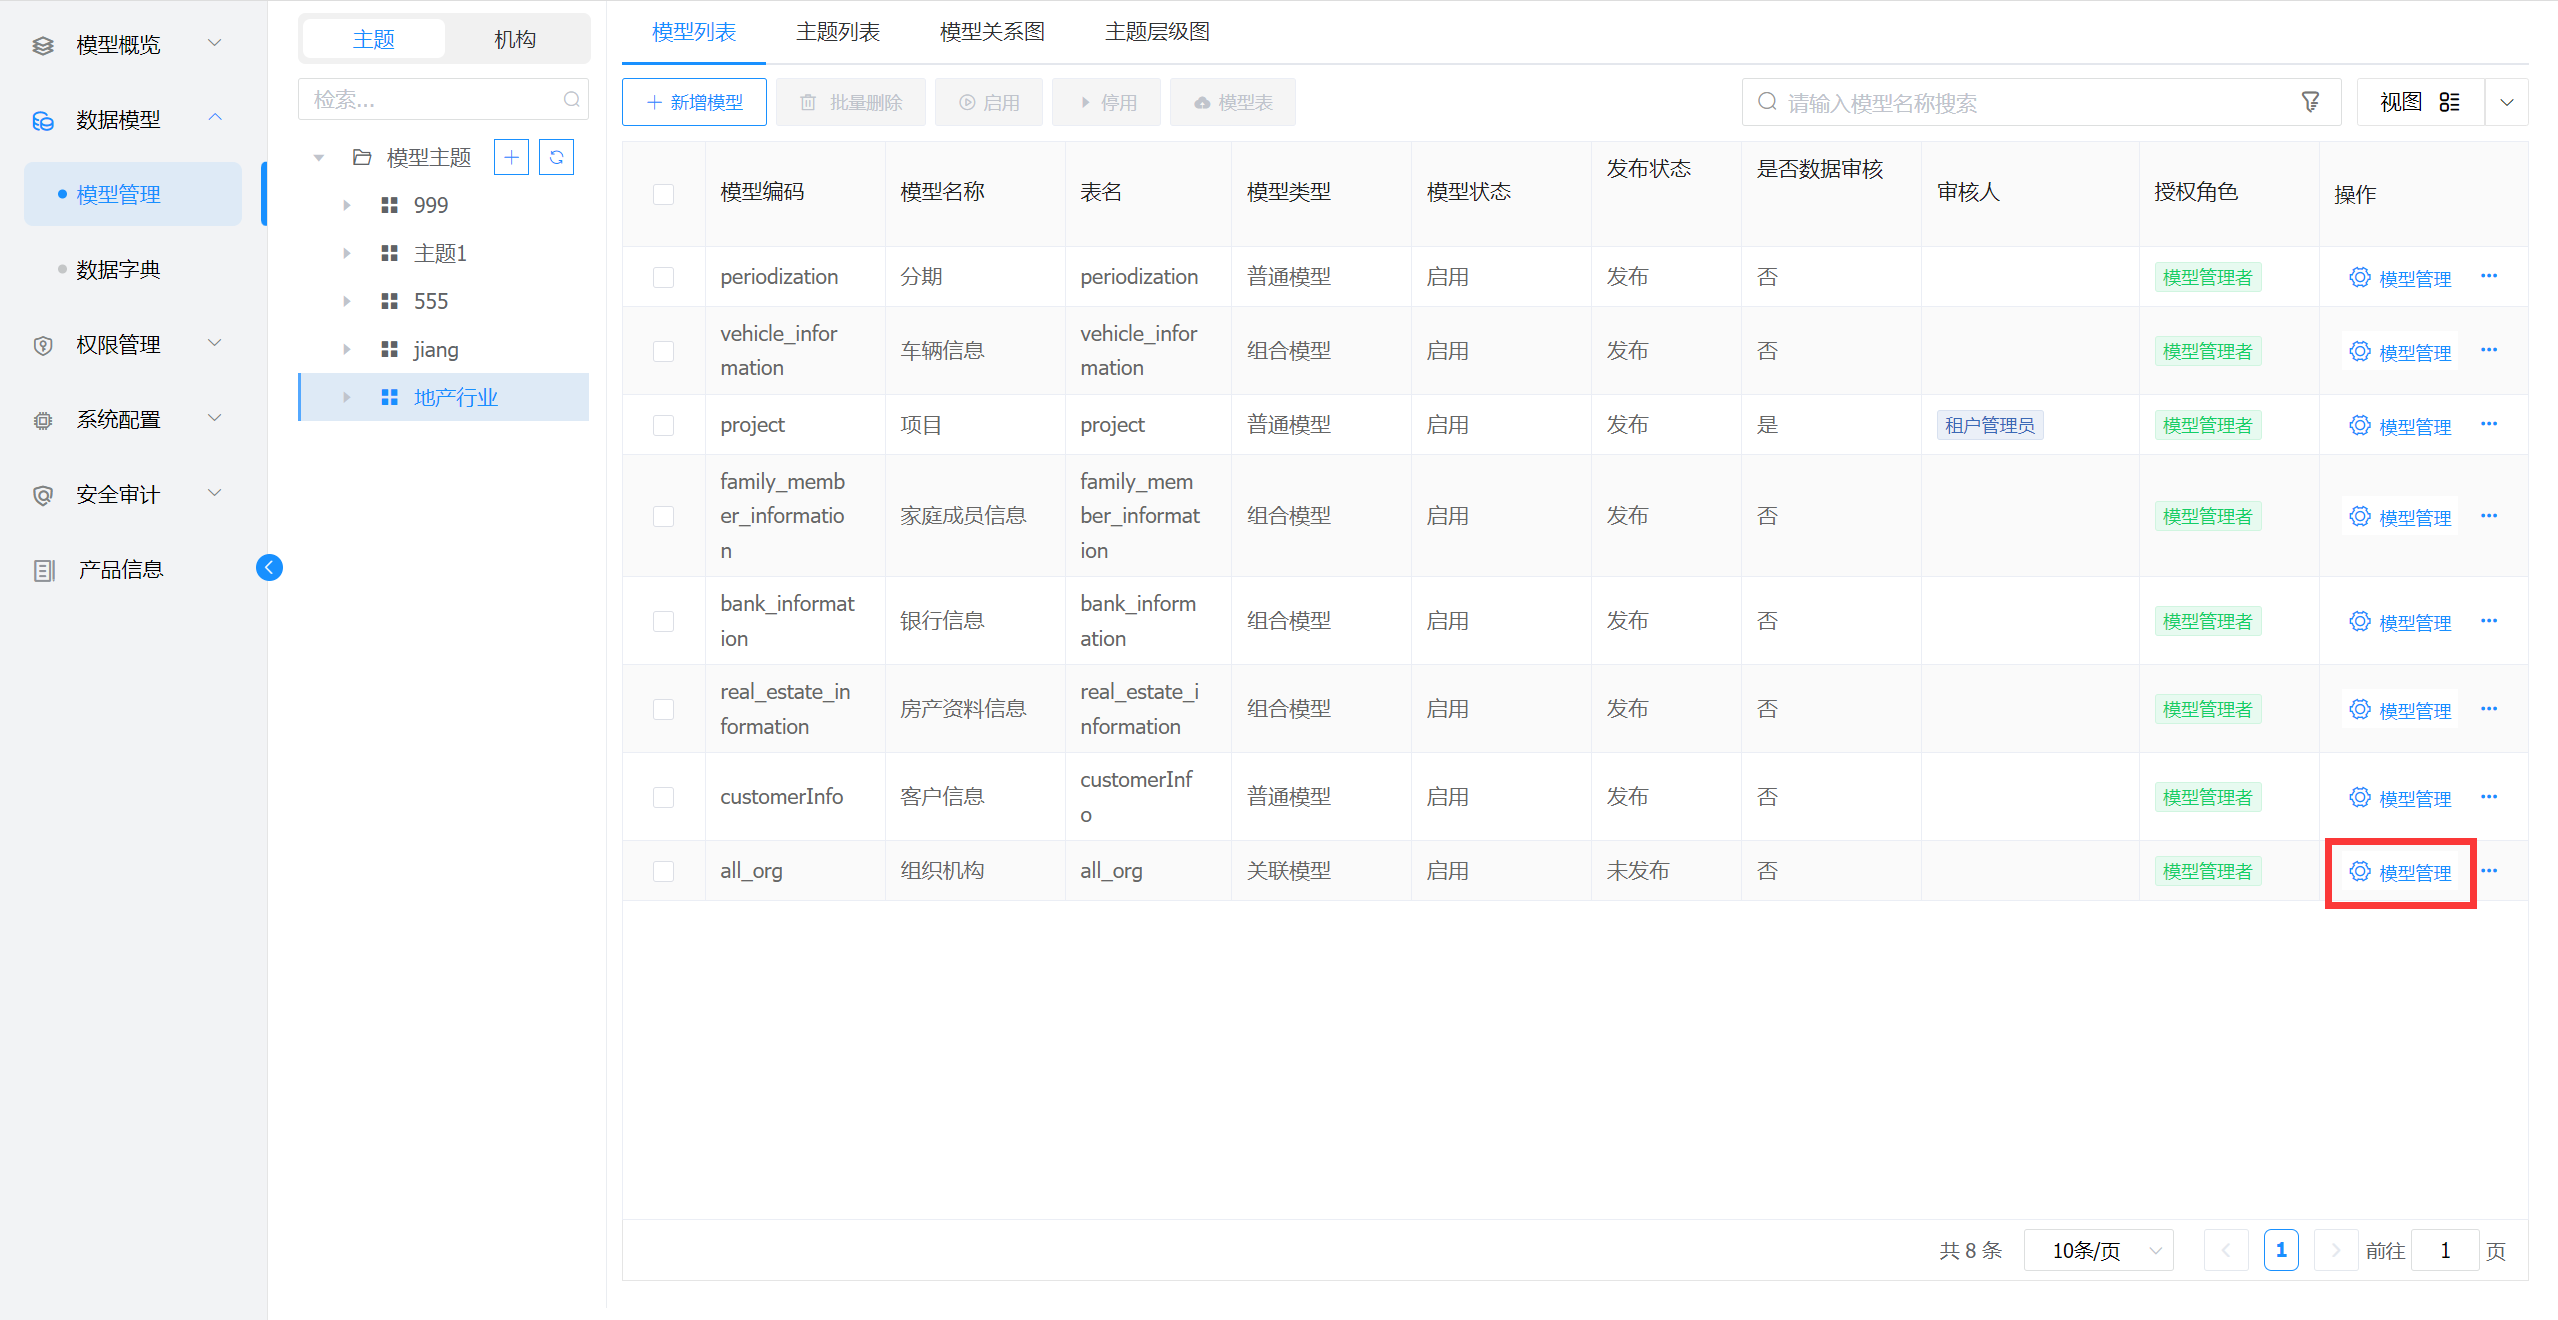Click the 视图 list view icon
The image size is (2558, 1320).
pyautogui.click(x=2449, y=102)
